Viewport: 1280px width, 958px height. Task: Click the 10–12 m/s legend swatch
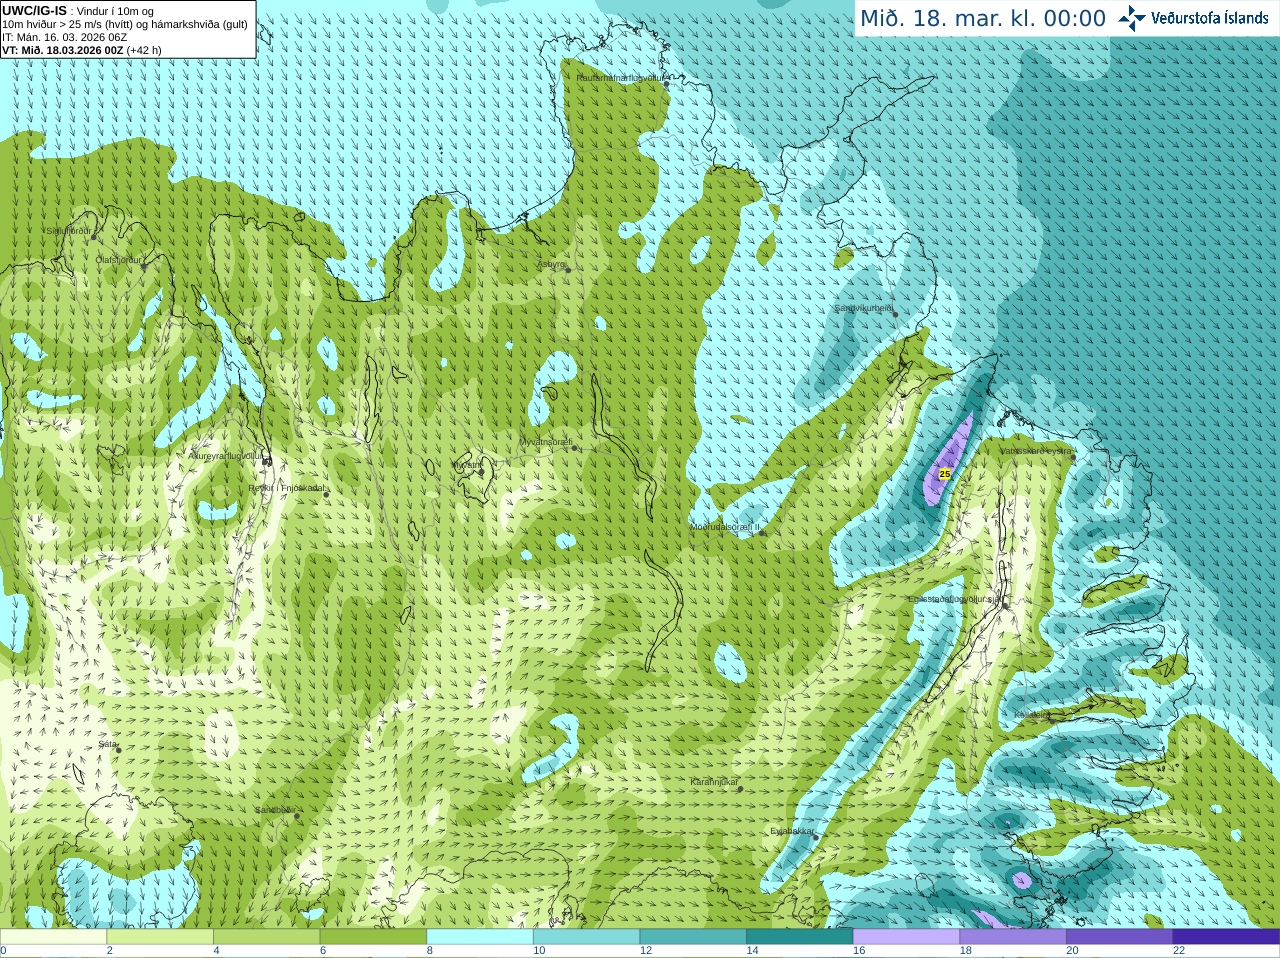[x=587, y=937]
